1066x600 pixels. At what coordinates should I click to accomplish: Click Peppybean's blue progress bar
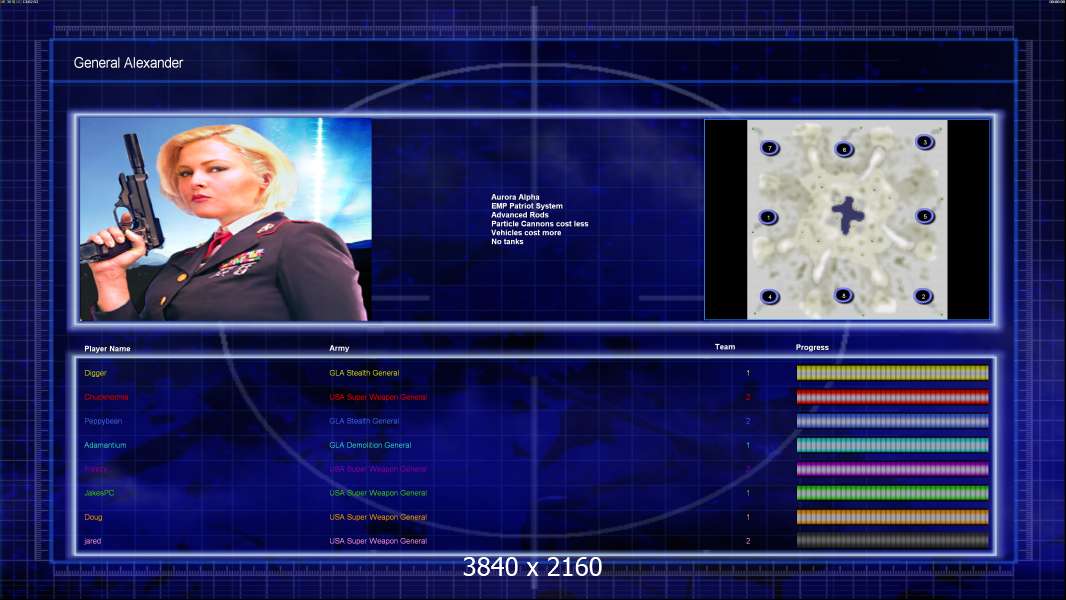892,421
